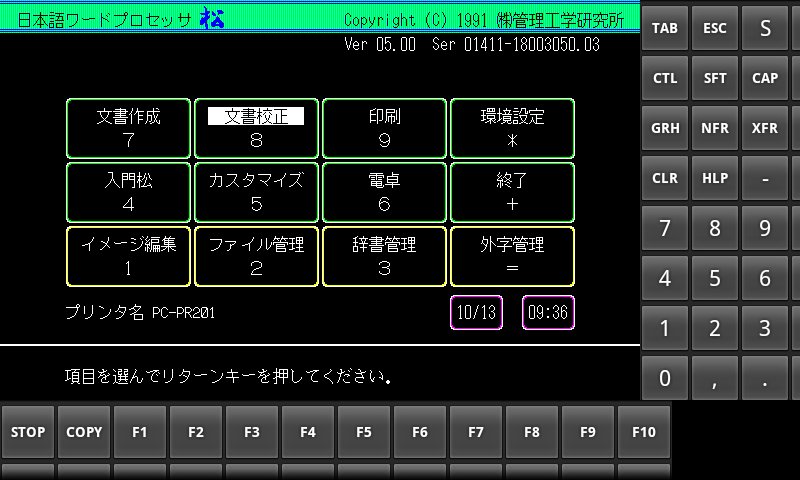The height and width of the screenshot is (480, 800).
Task: Tap keypad number 2
Action: point(715,328)
